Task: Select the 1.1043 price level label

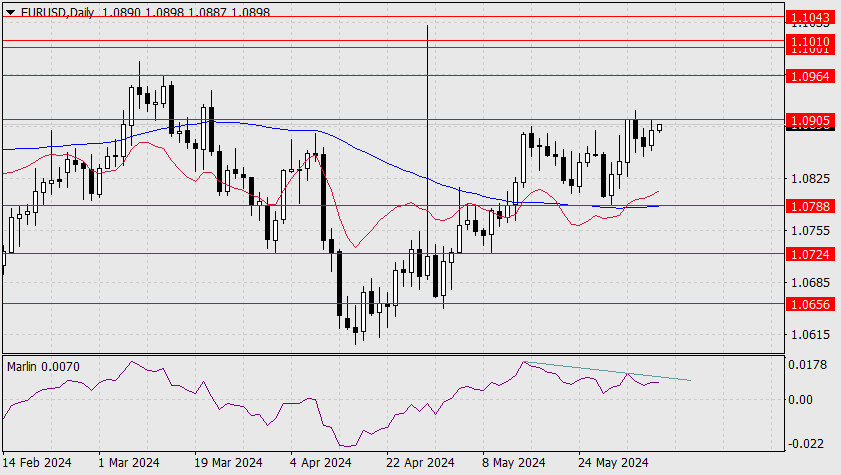Action: (x=810, y=18)
